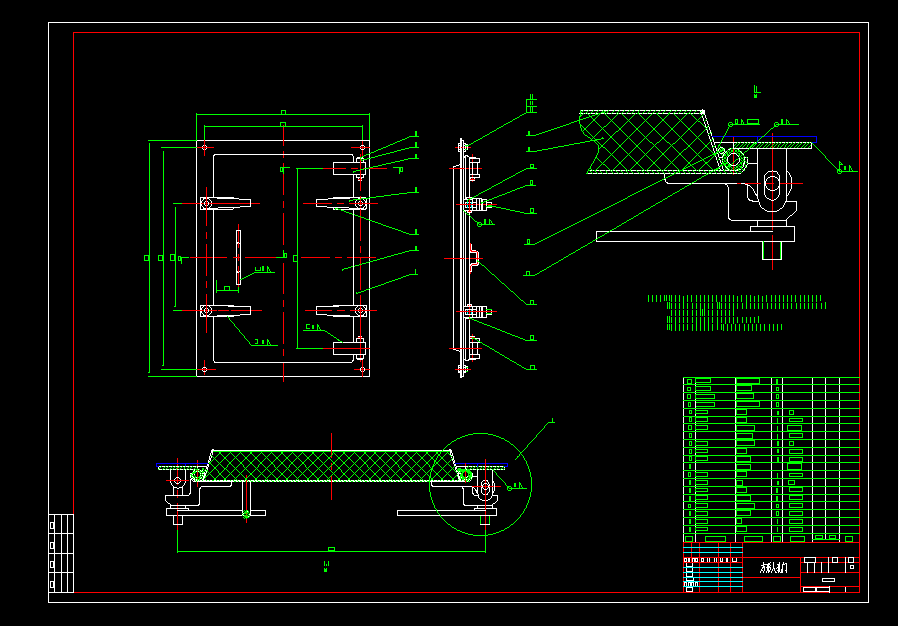Select the green technical notes text block

736,313
